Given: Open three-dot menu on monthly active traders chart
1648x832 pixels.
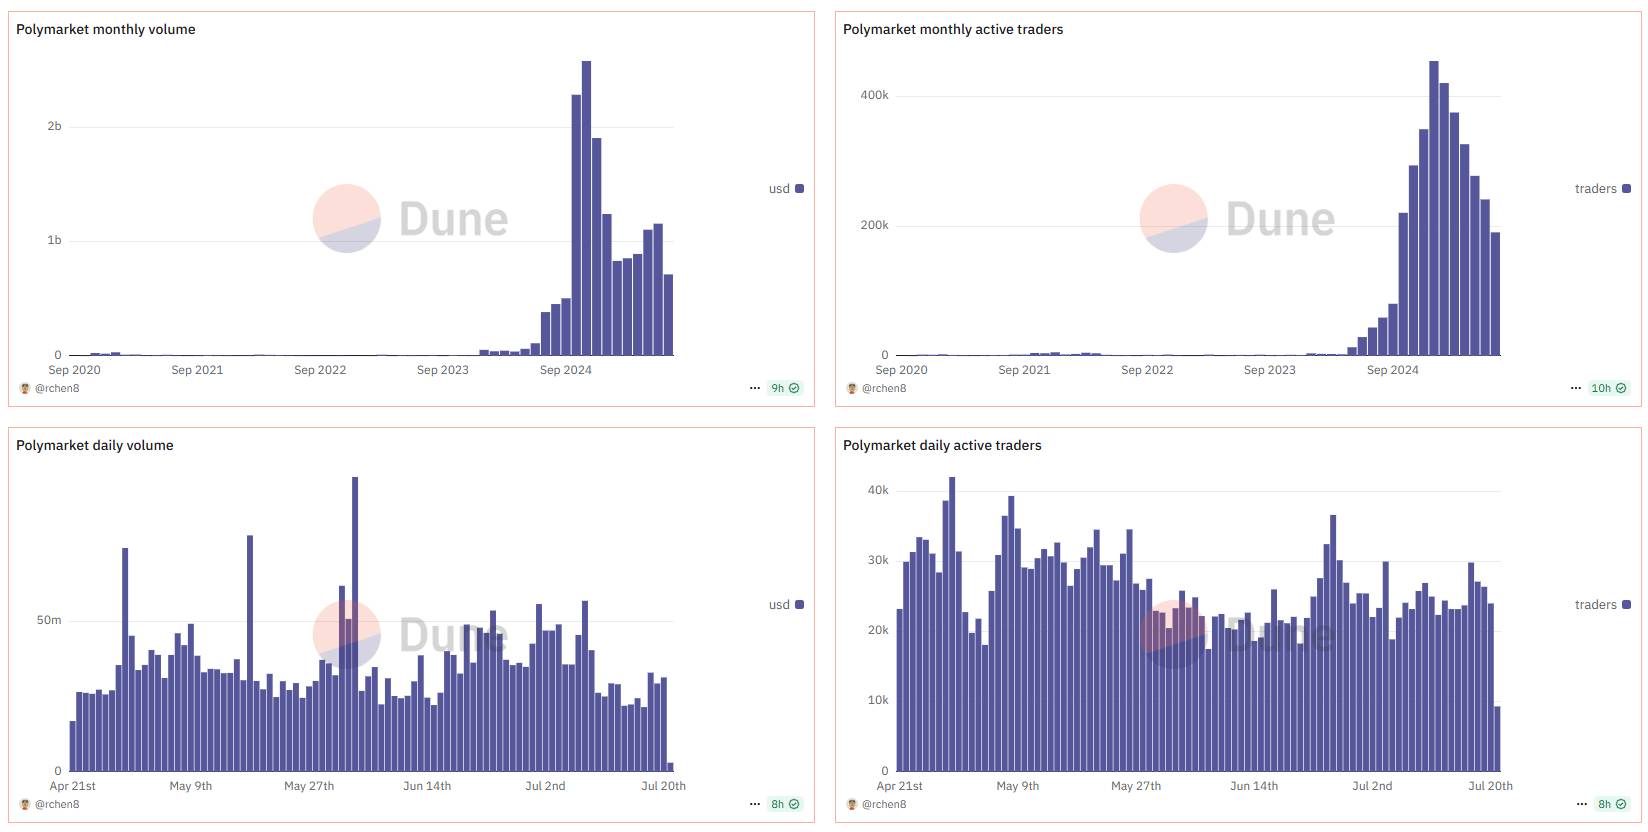Looking at the screenshot, I should [x=1576, y=388].
